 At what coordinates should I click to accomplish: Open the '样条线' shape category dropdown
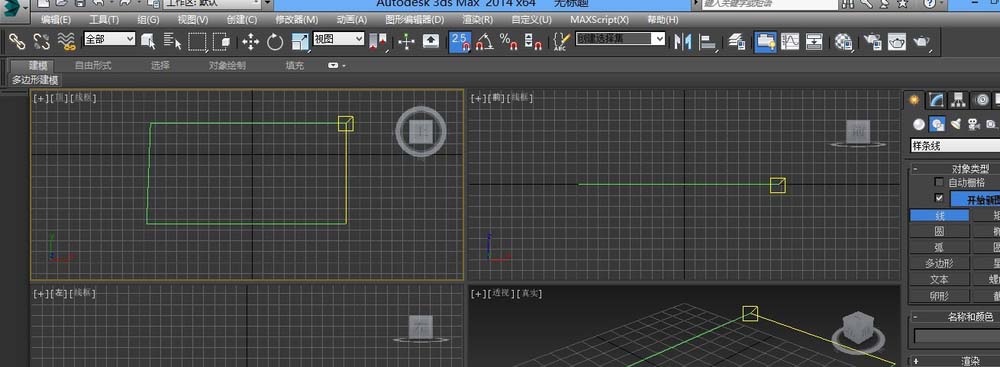coord(955,146)
